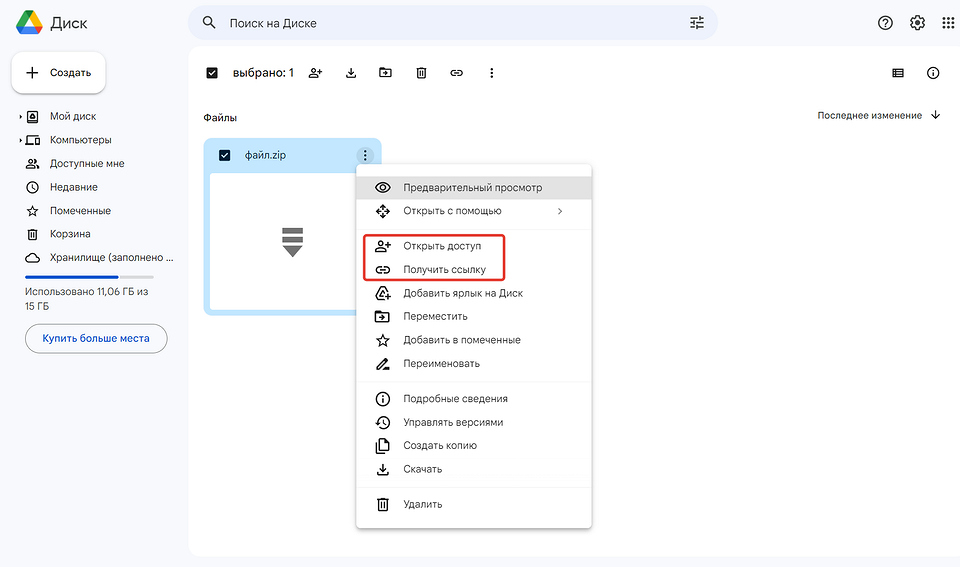Click the Создать button

(x=58, y=73)
